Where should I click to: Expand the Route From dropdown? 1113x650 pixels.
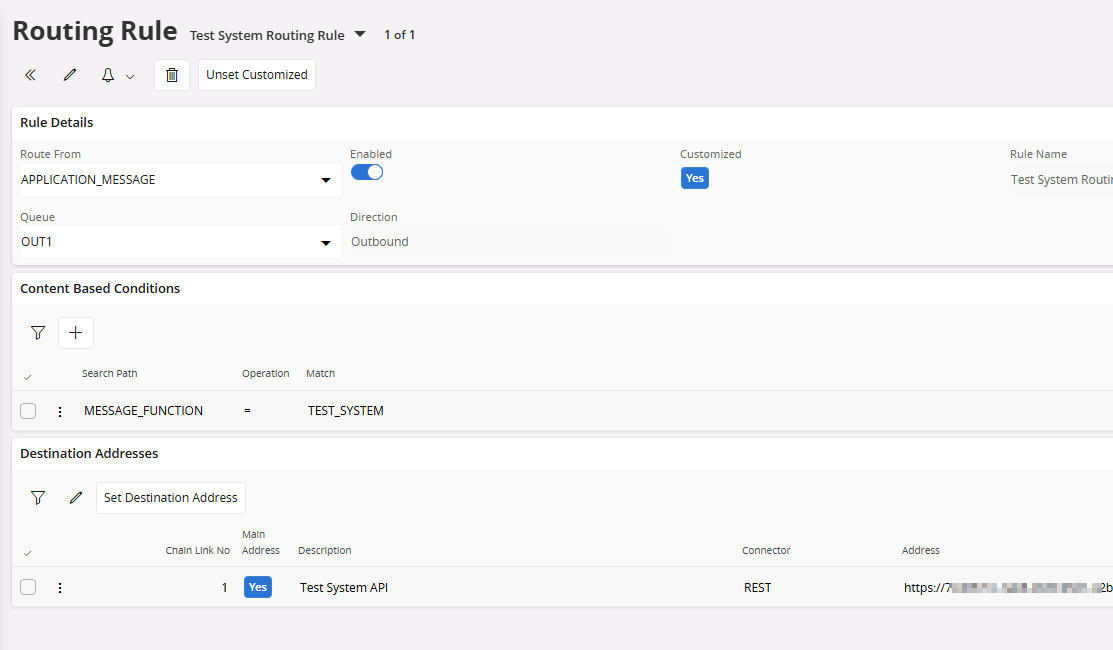click(x=325, y=181)
